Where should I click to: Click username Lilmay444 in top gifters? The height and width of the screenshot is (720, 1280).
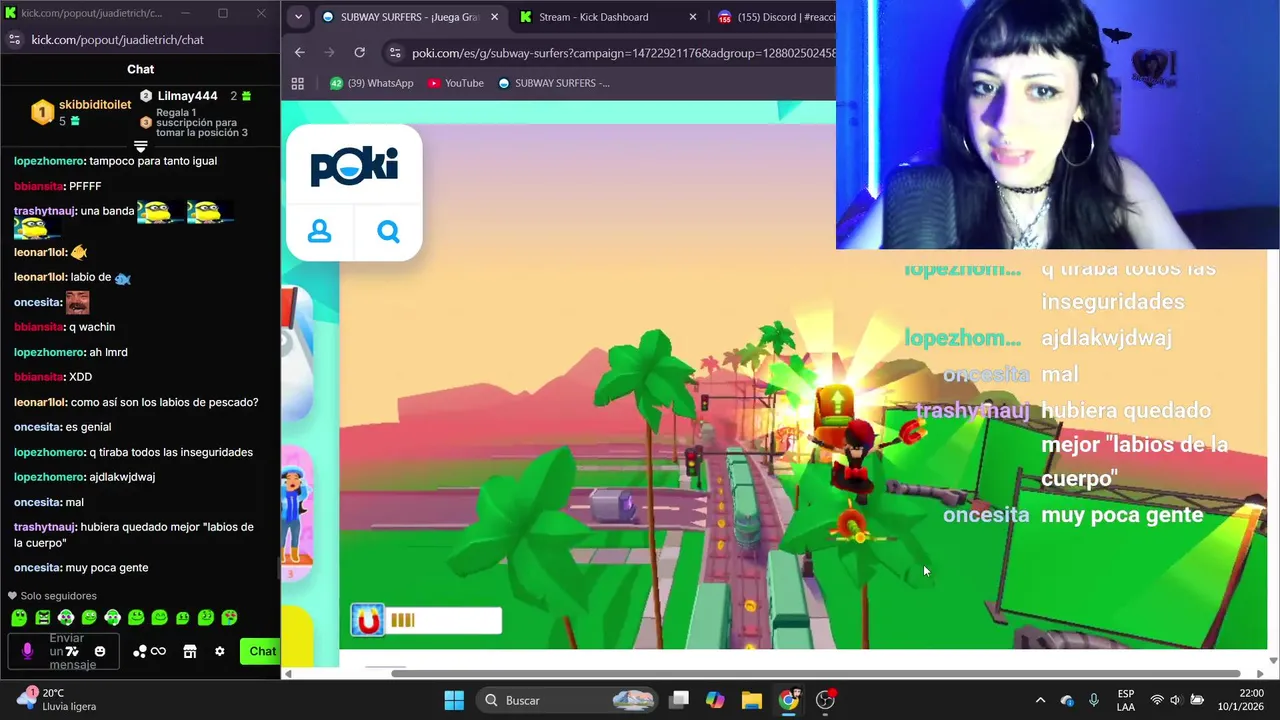coord(187,96)
